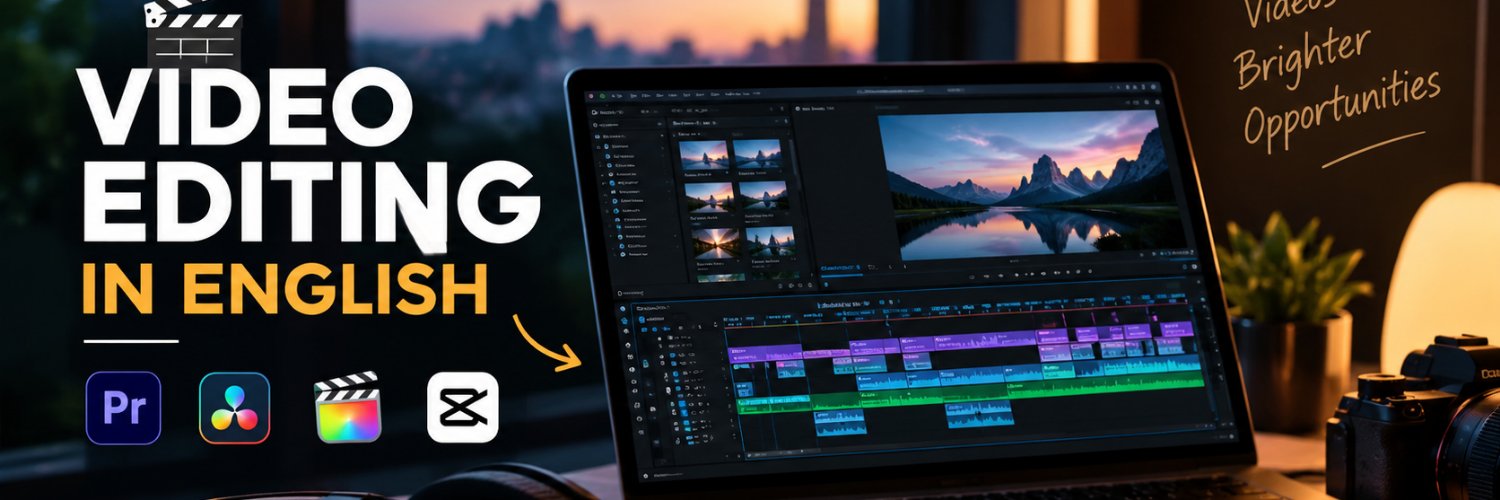Click the "IN ENGLISH" yellow text
This screenshot has width=1500, height=500.
pyautogui.click(x=285, y=289)
